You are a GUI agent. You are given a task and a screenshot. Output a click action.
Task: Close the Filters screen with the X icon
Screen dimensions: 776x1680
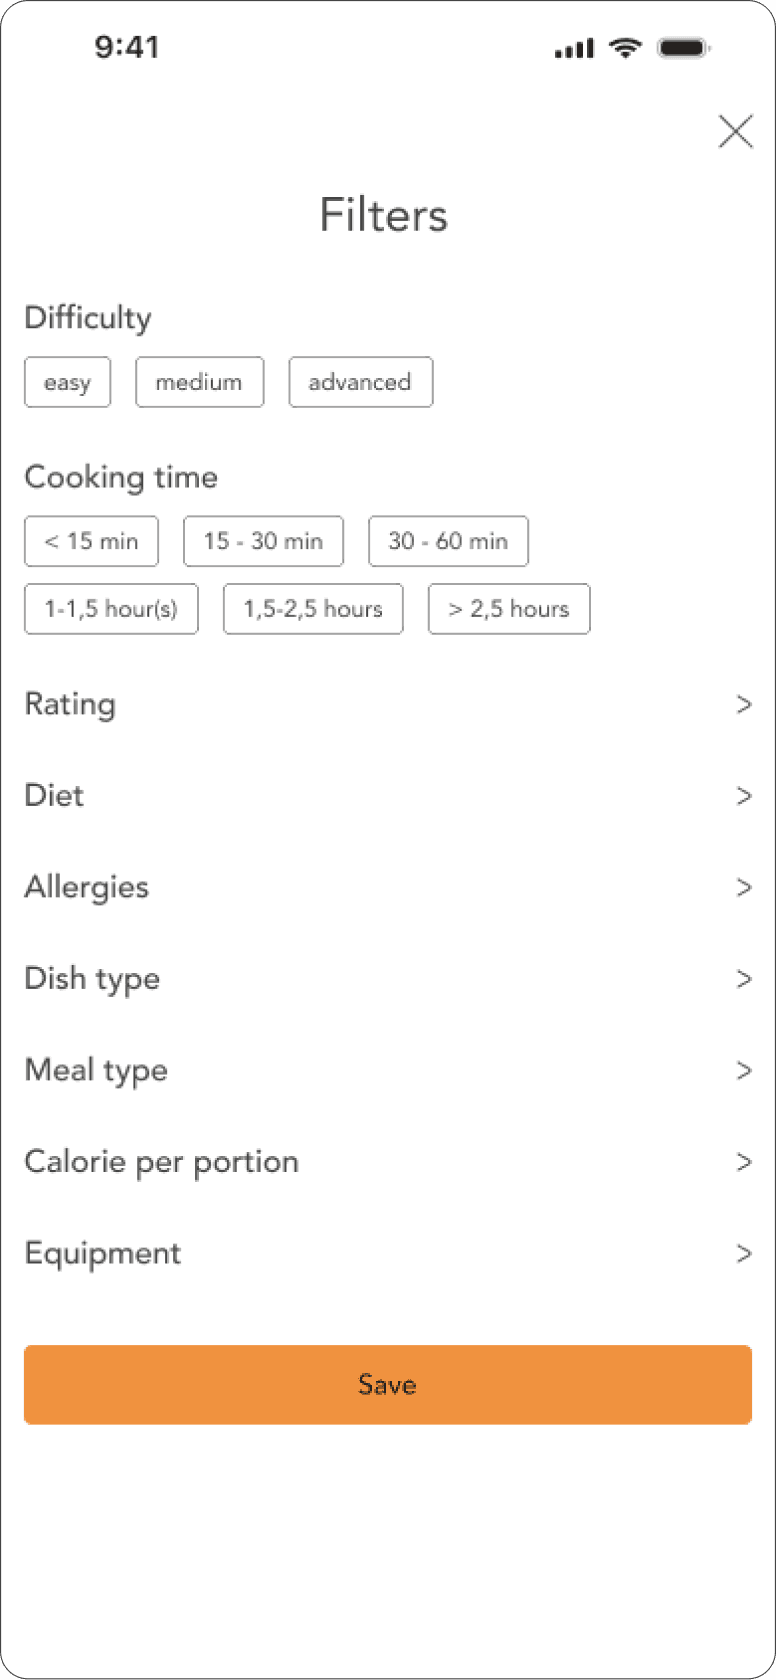point(736,131)
